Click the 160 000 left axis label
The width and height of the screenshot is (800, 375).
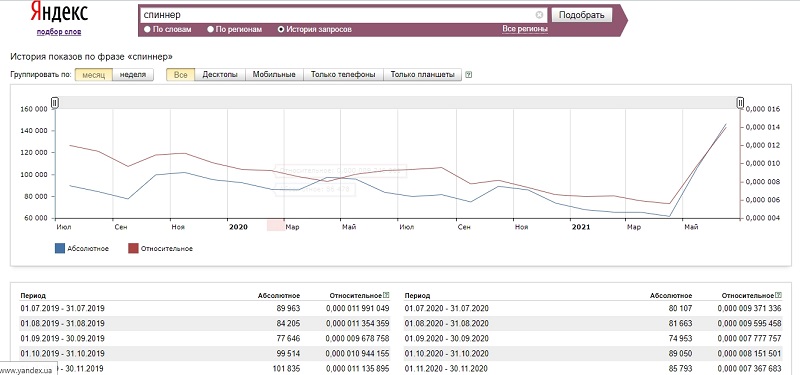(x=35, y=109)
